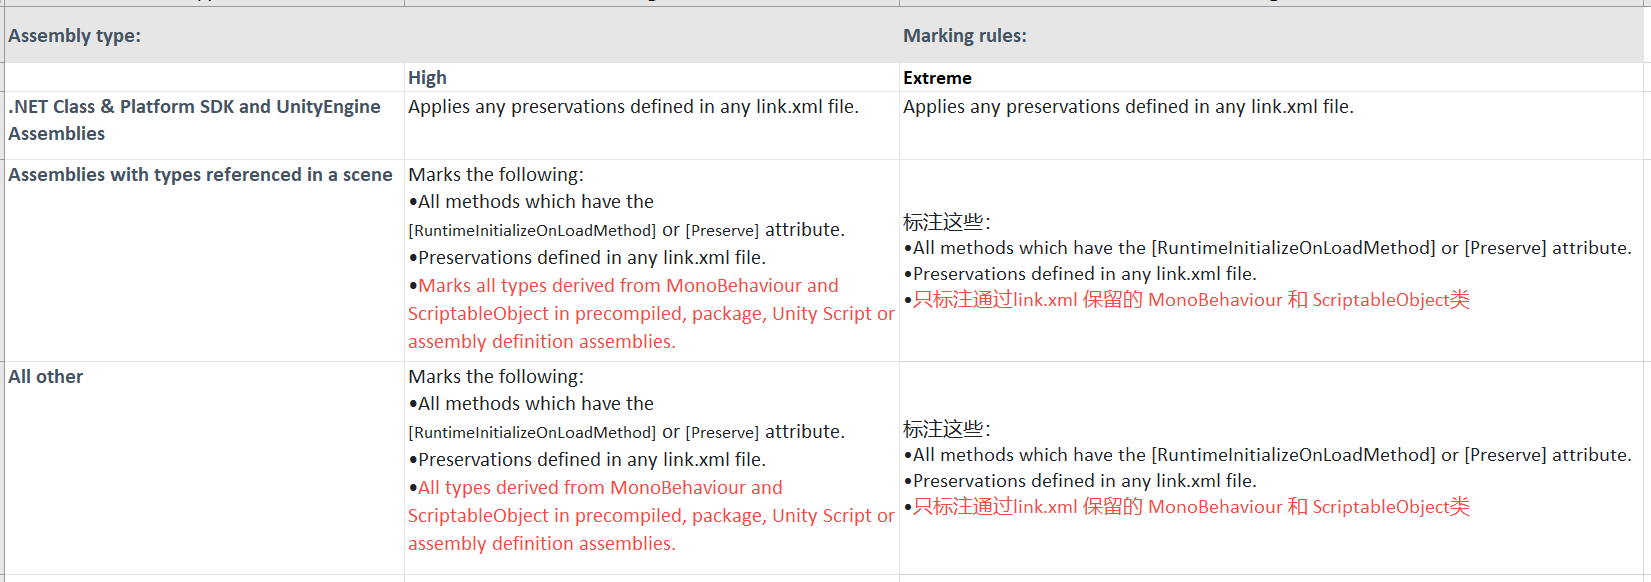Select "Assemblies with types referenced in a scene" cell
The image size is (1651, 582).
point(200,175)
